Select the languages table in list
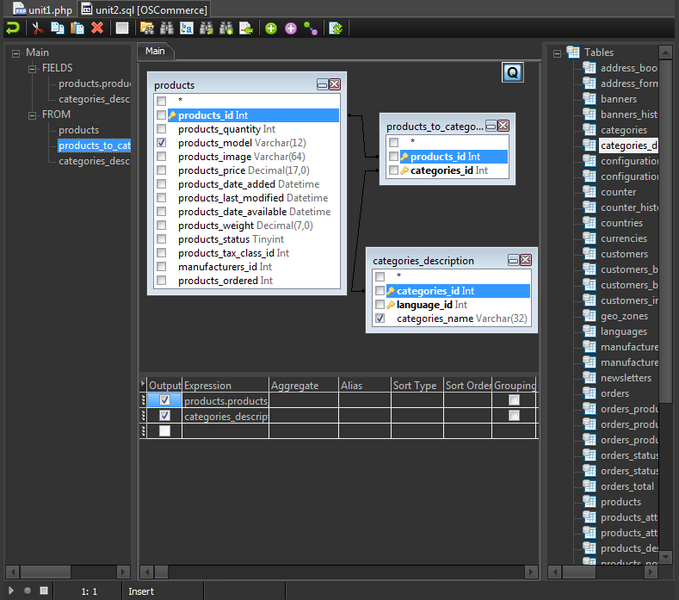 point(624,331)
